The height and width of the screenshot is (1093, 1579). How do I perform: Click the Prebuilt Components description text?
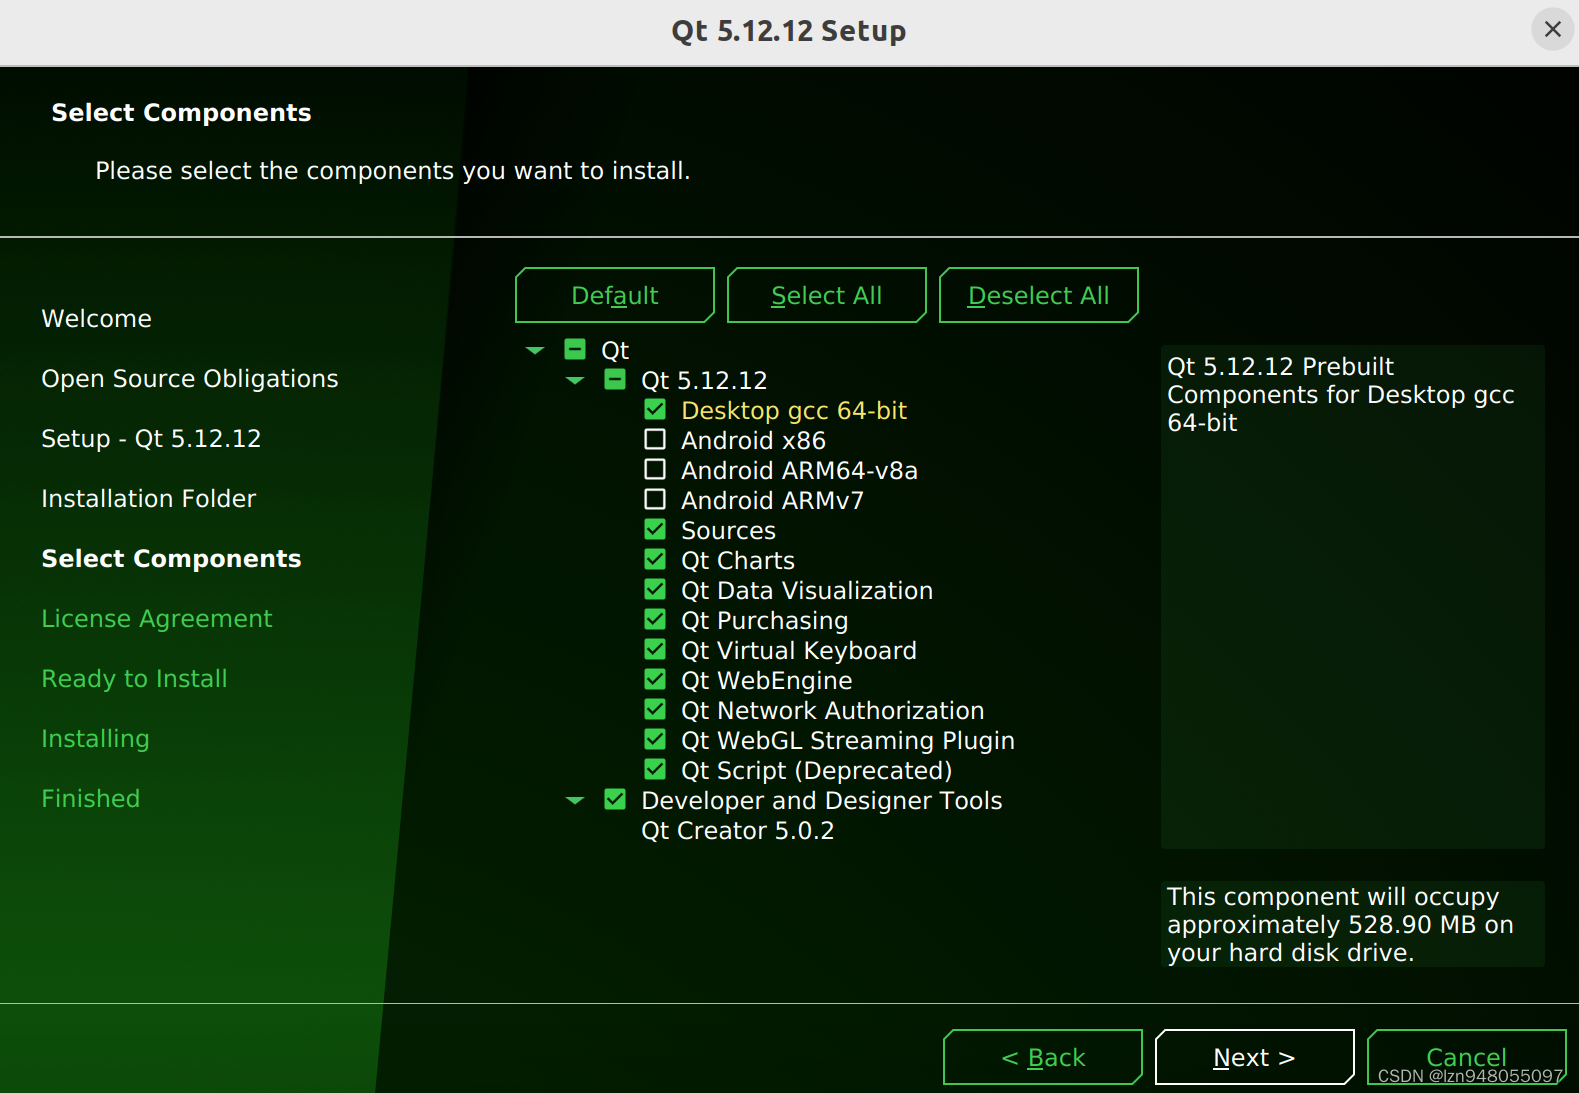point(1341,395)
